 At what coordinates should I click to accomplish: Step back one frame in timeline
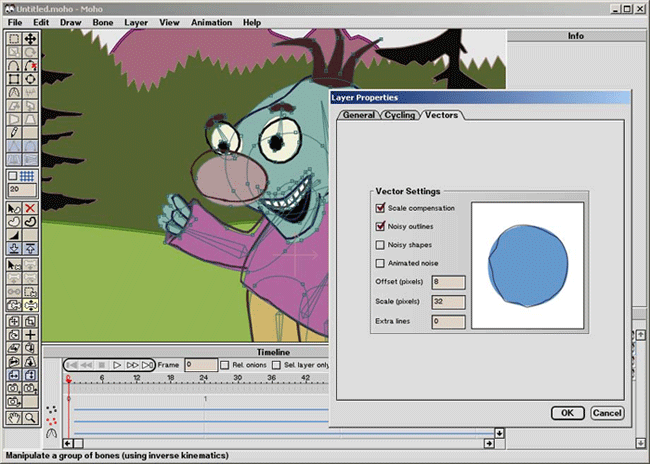[86, 365]
